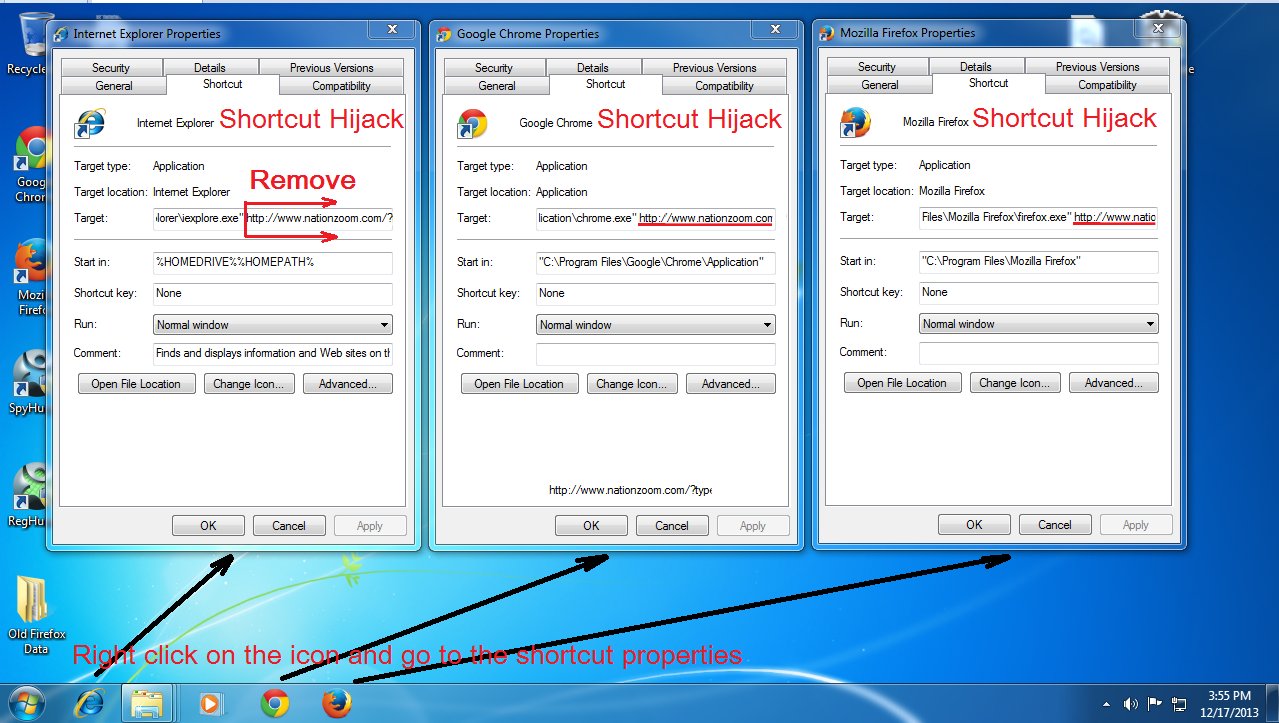Viewport: 1279px width, 723px height.
Task: Select the Mozilla Firefox desktop shortcut
Action: pos(30,277)
